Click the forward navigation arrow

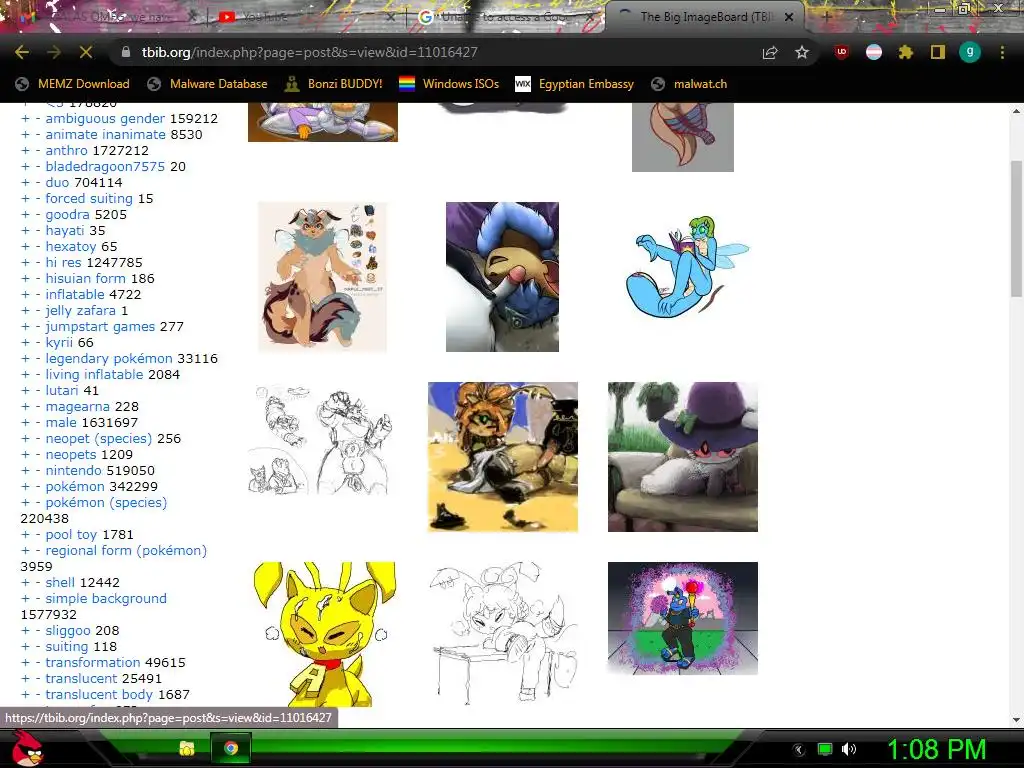pyautogui.click(x=54, y=52)
